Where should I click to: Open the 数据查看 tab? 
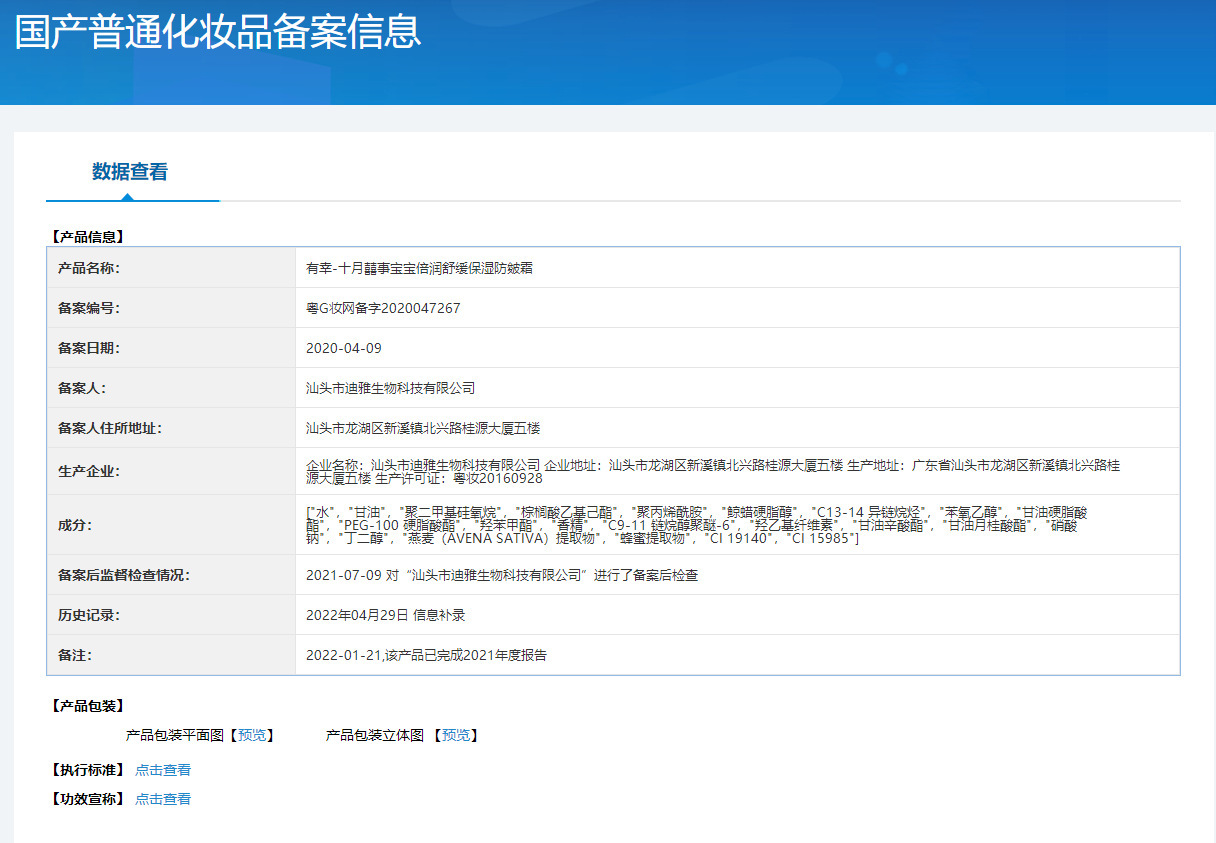click(x=130, y=172)
